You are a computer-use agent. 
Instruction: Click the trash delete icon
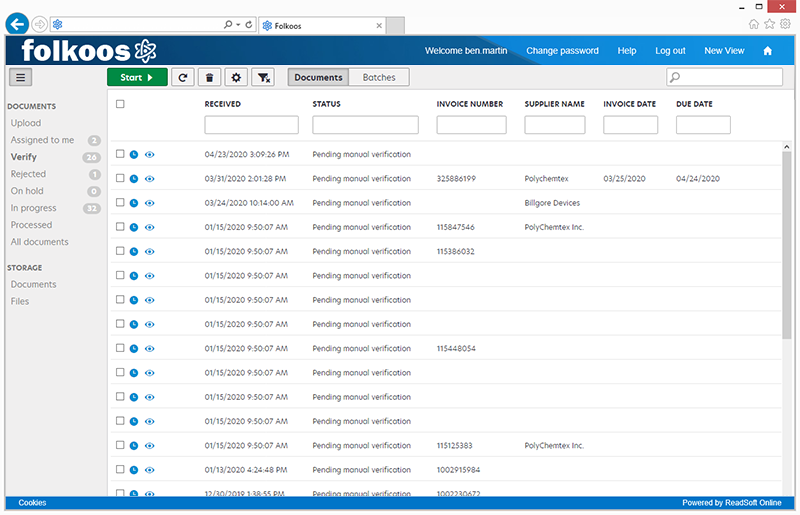coord(209,77)
